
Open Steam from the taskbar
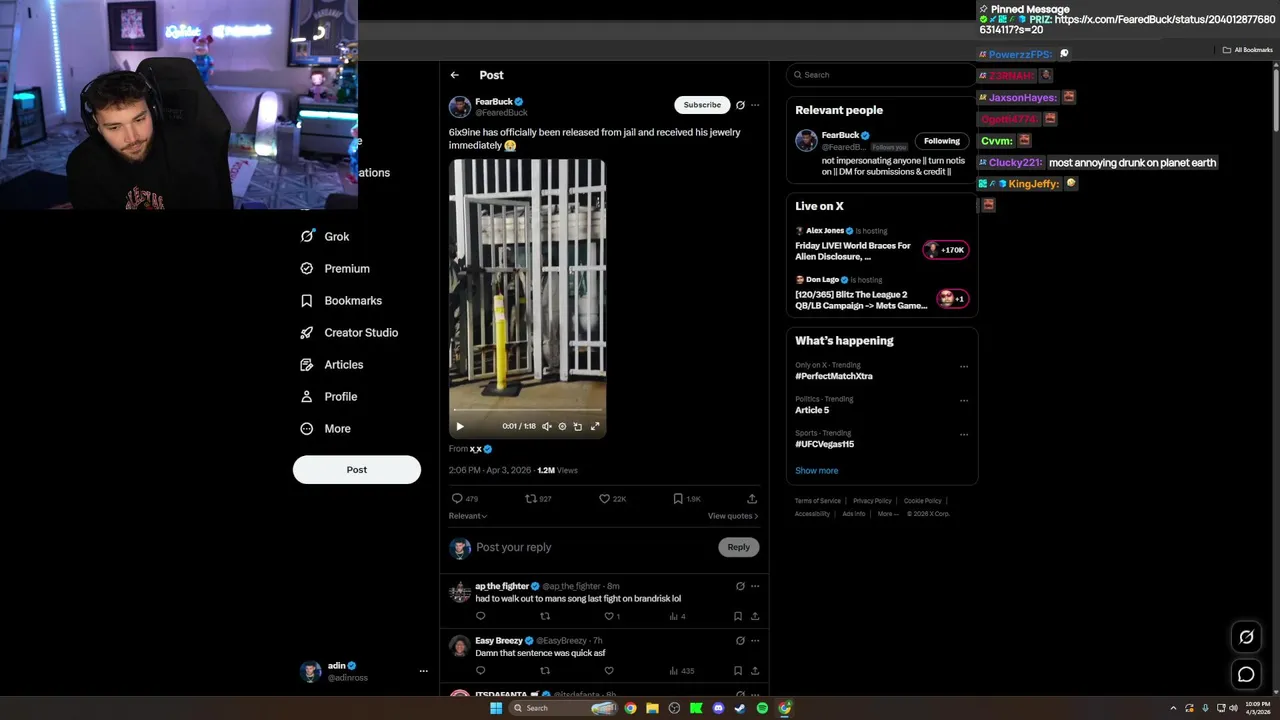coord(740,708)
